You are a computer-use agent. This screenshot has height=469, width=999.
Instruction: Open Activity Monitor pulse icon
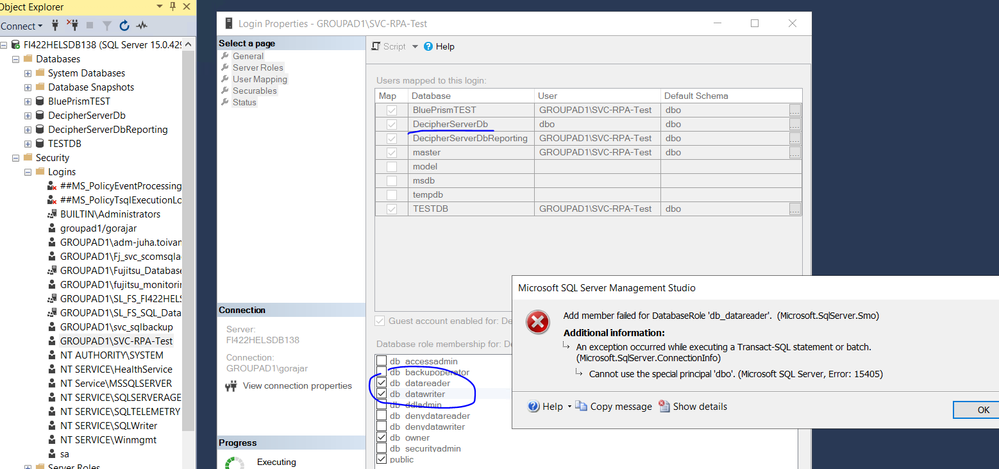(141, 26)
